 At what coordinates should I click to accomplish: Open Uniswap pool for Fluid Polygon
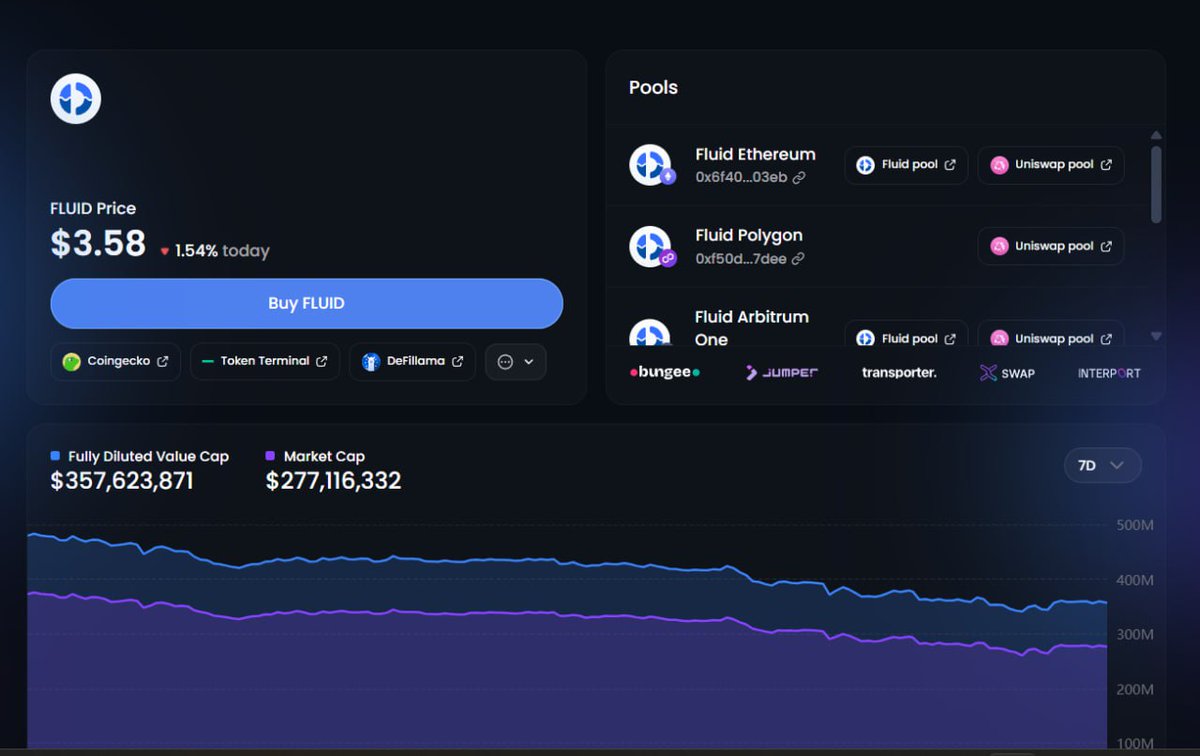click(1051, 246)
